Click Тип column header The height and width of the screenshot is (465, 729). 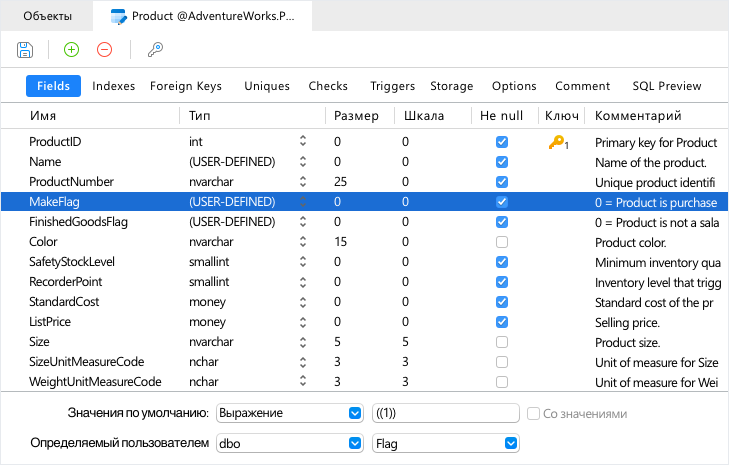[x=199, y=116]
